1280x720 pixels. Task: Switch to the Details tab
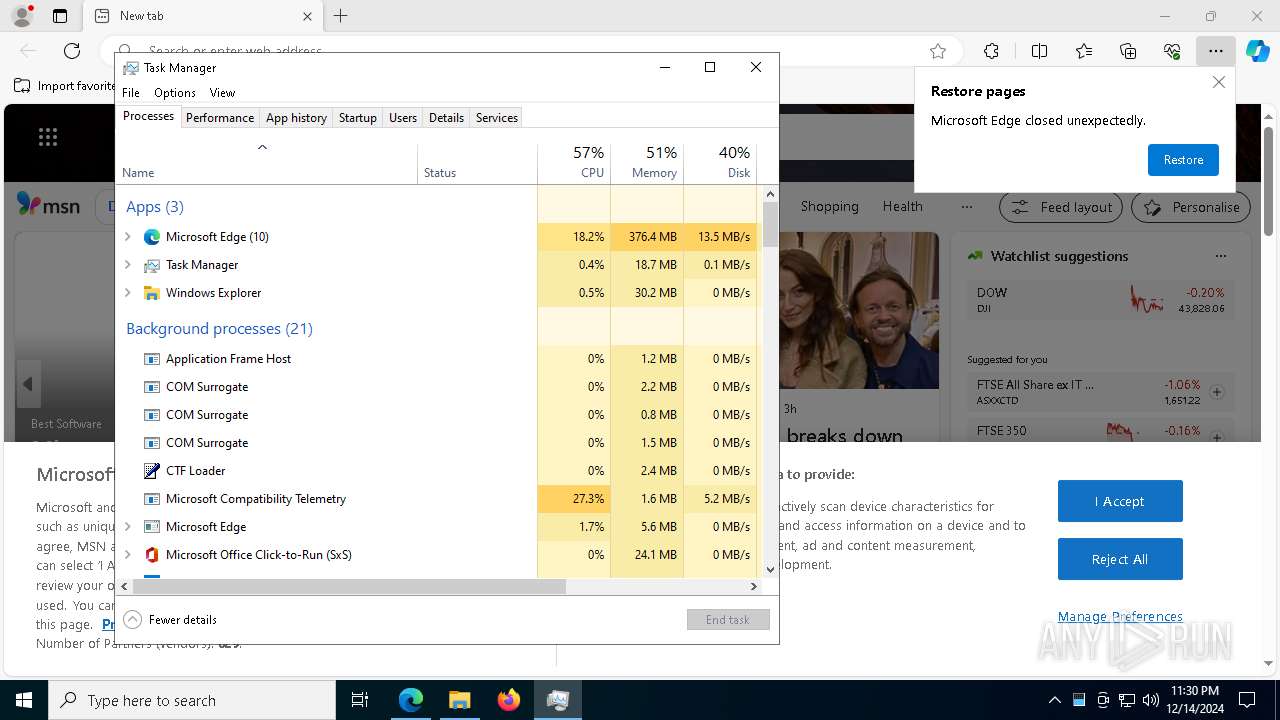point(446,118)
